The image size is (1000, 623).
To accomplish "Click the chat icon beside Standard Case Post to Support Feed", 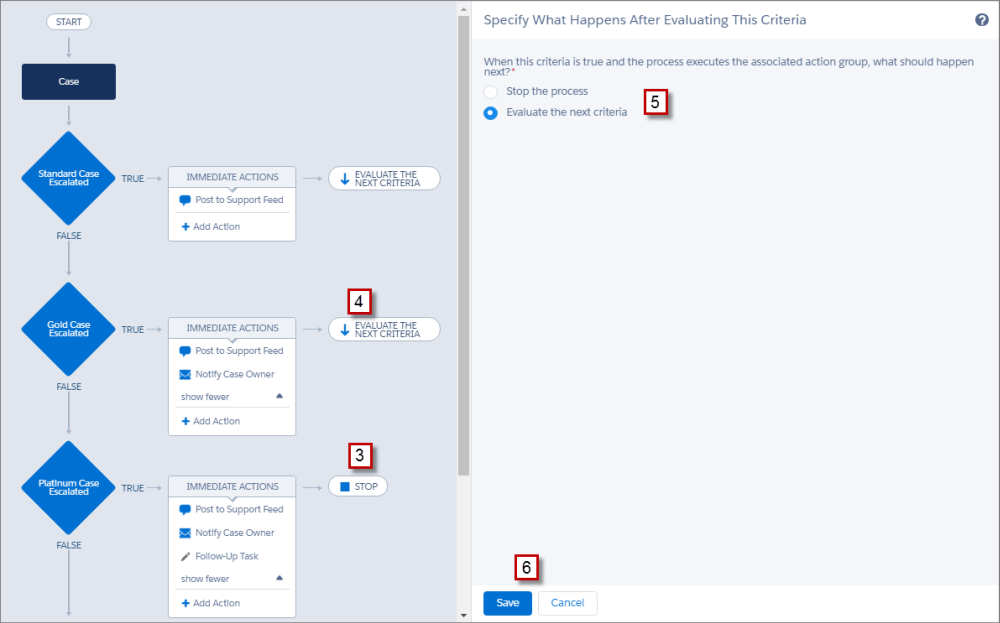I will click(x=185, y=200).
